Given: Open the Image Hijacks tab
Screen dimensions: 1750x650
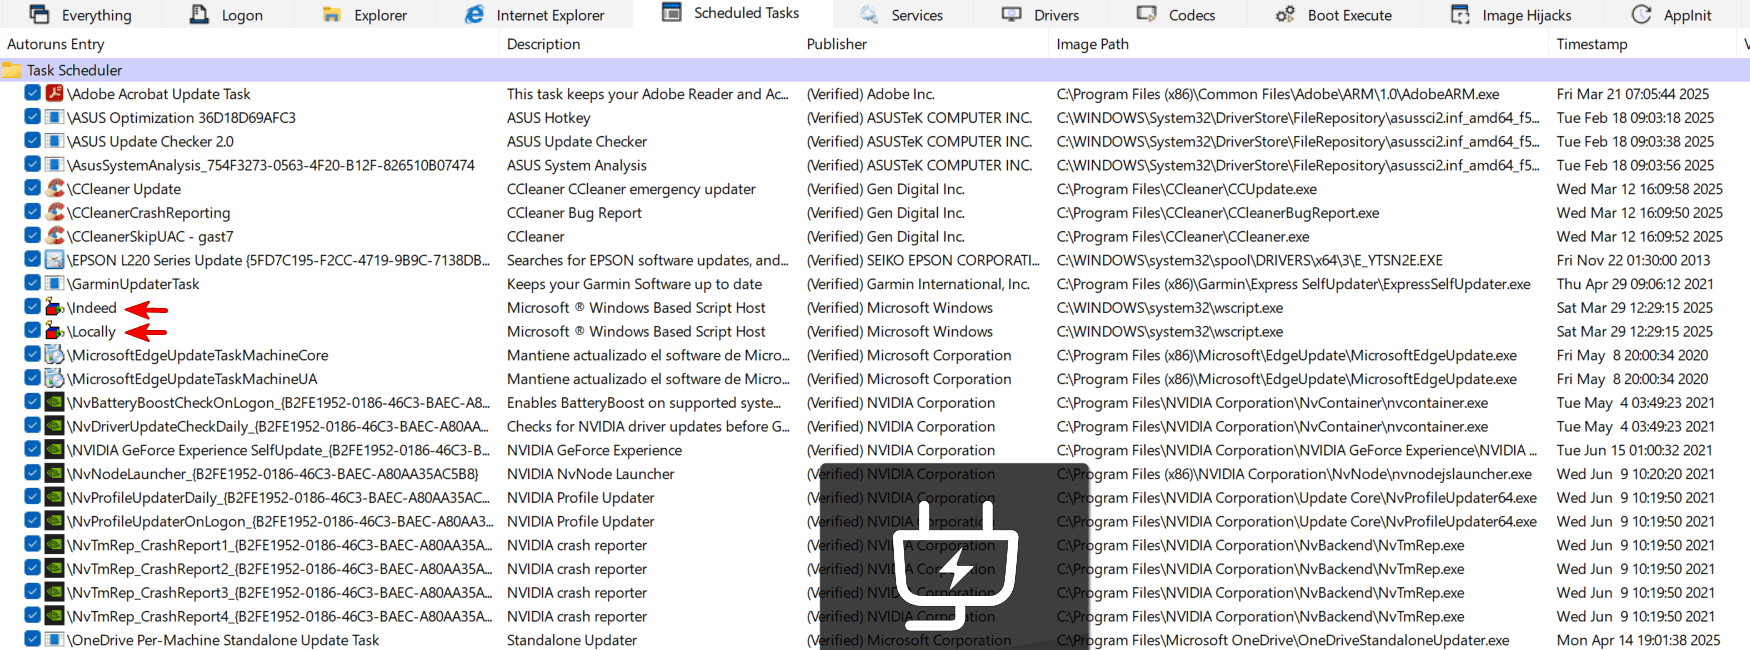Looking at the screenshot, I should coord(1511,15).
